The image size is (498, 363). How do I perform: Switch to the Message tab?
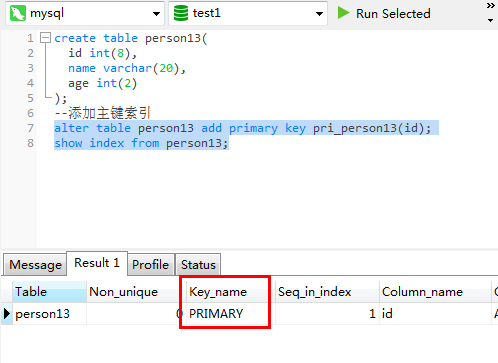(35, 265)
